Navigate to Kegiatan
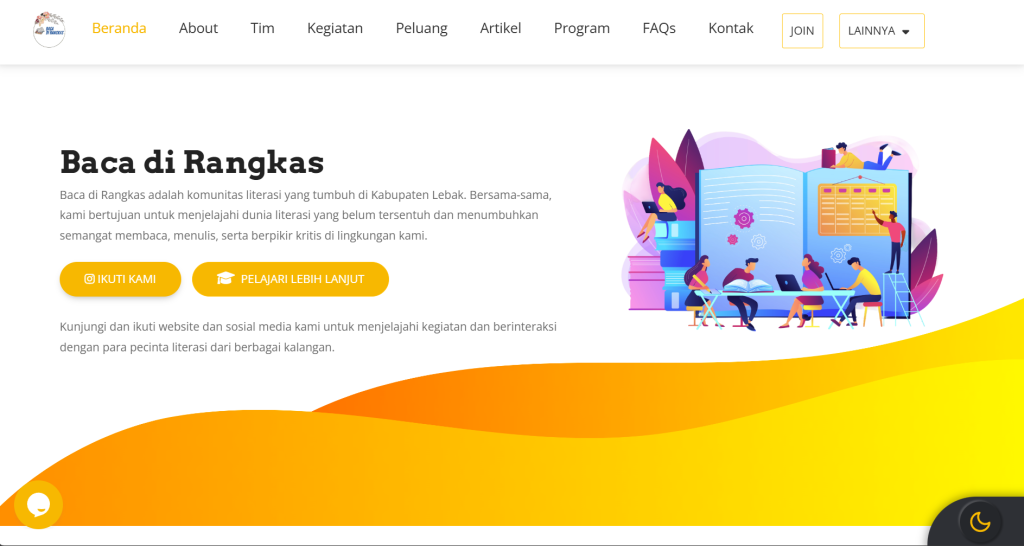The height and width of the screenshot is (546, 1024). (x=335, y=29)
